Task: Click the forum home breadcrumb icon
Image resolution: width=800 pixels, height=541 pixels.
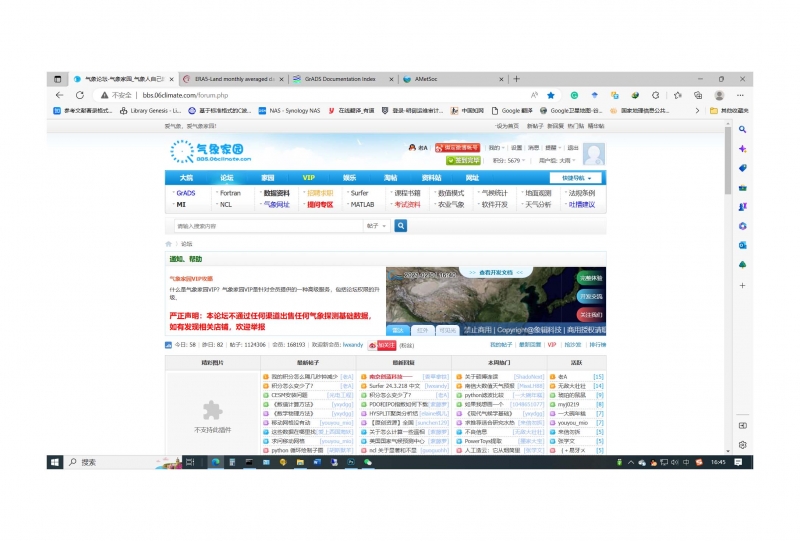Action: (169, 243)
